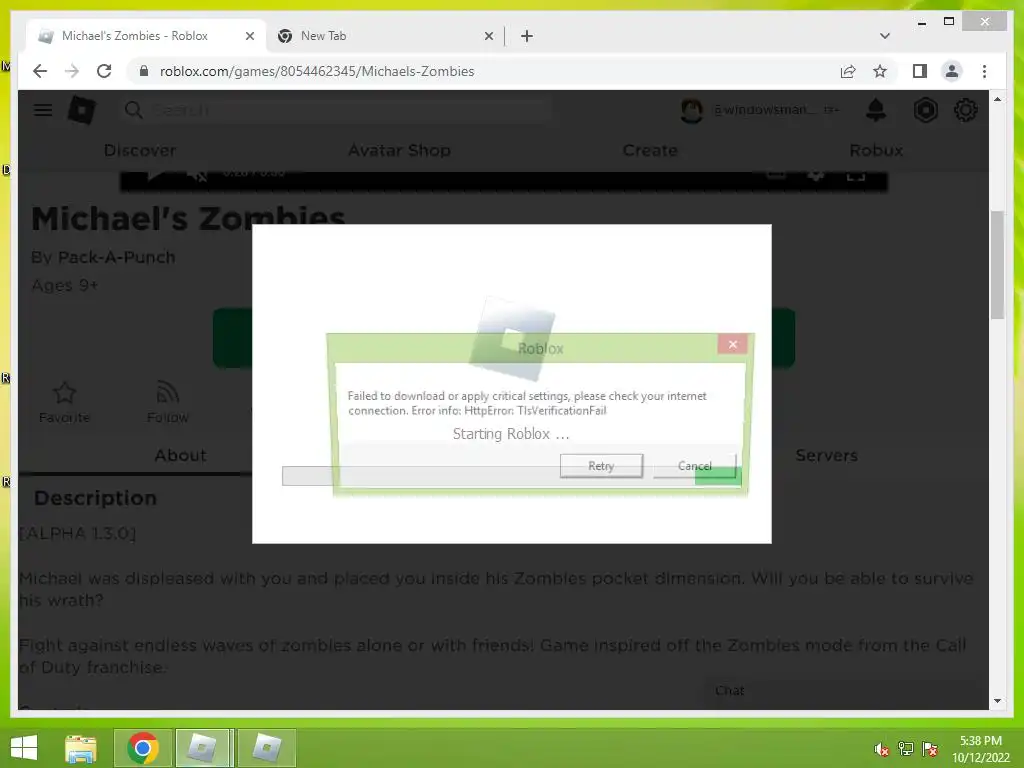Mute the game video

click(200, 176)
